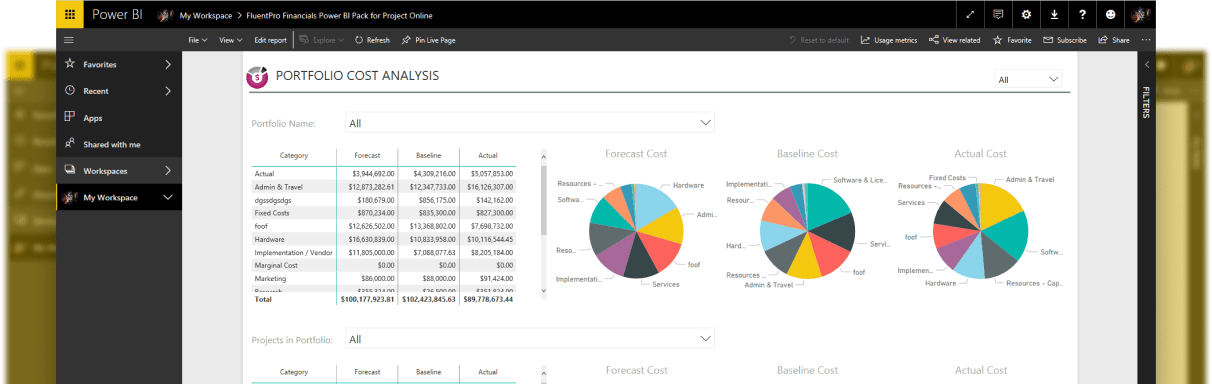This screenshot has width=1212, height=384.
Task: Click the download arrow icon
Action: tap(1054, 15)
